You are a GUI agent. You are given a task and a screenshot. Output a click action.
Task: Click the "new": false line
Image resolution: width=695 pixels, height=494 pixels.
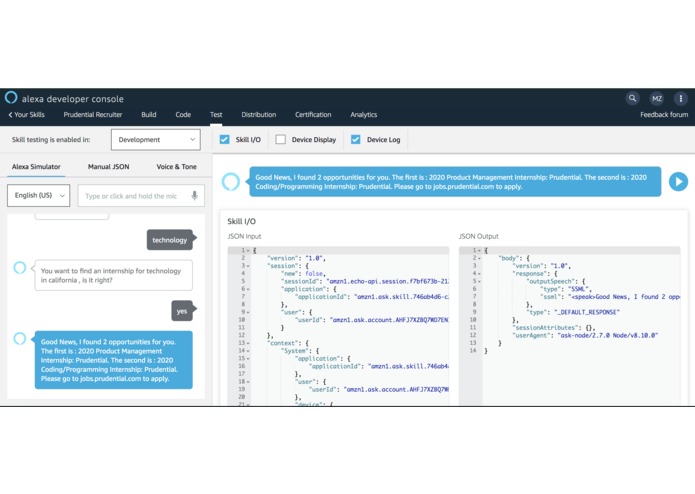(x=303, y=273)
